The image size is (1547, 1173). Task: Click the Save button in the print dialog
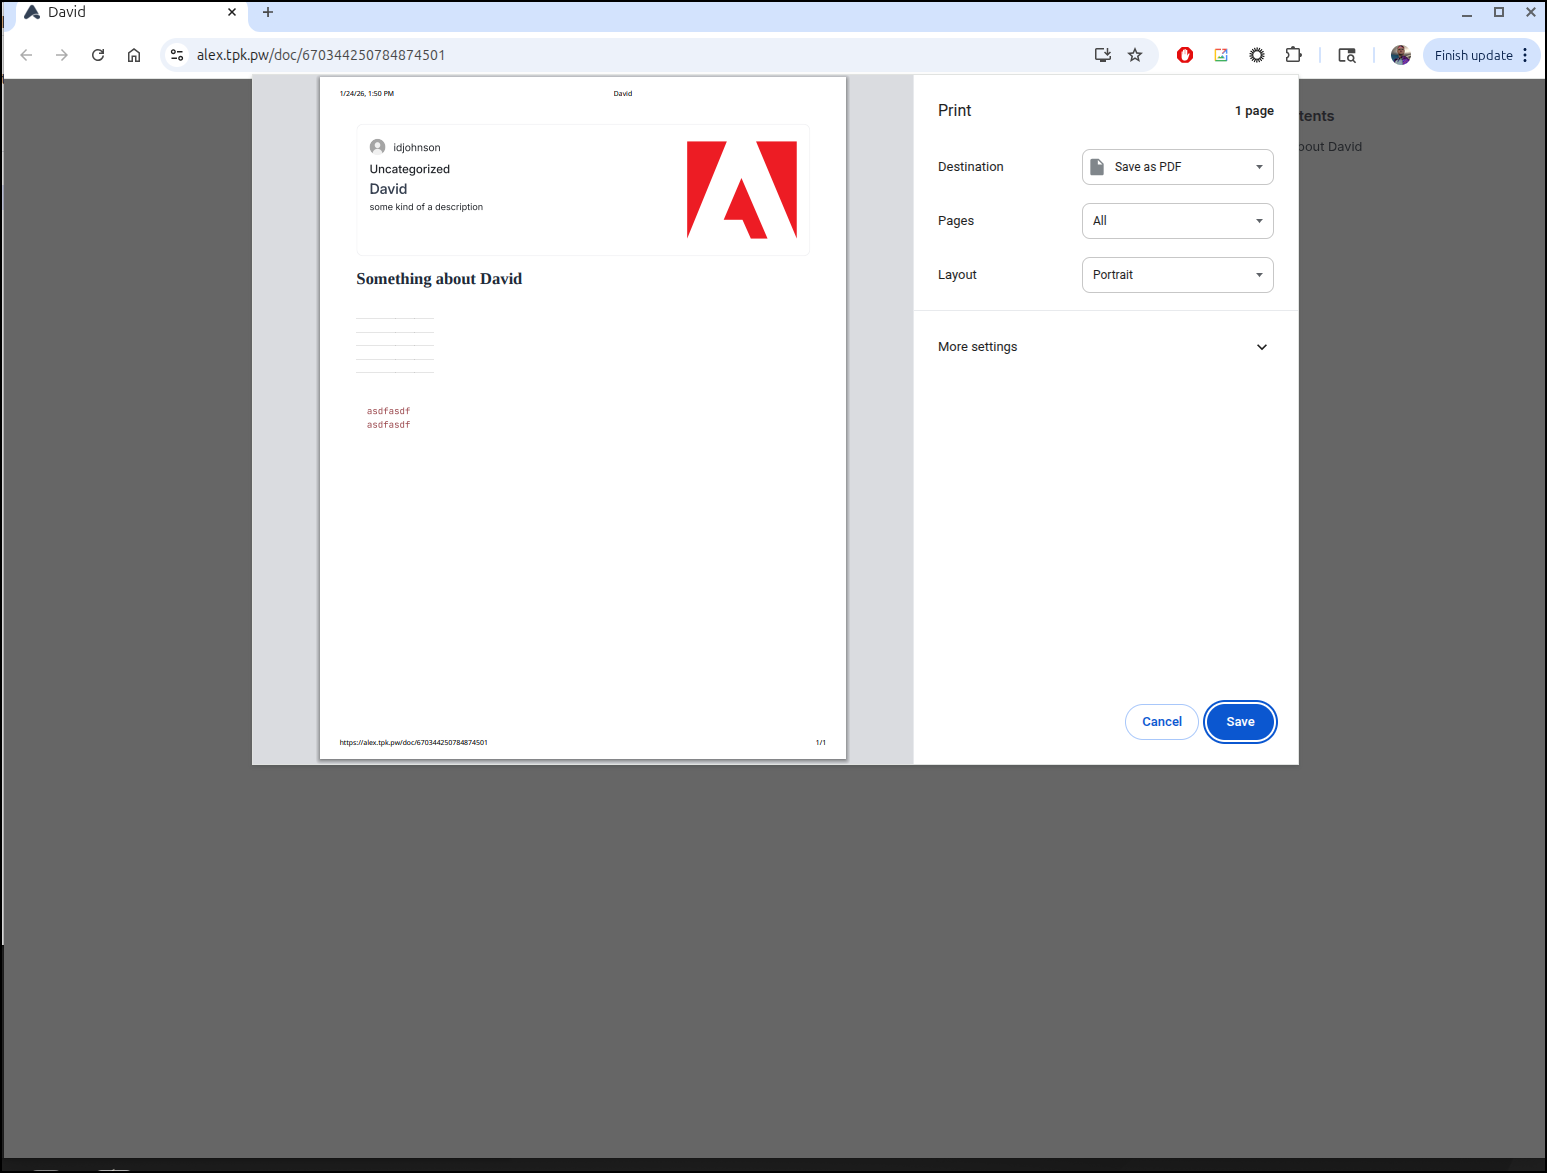(x=1240, y=722)
